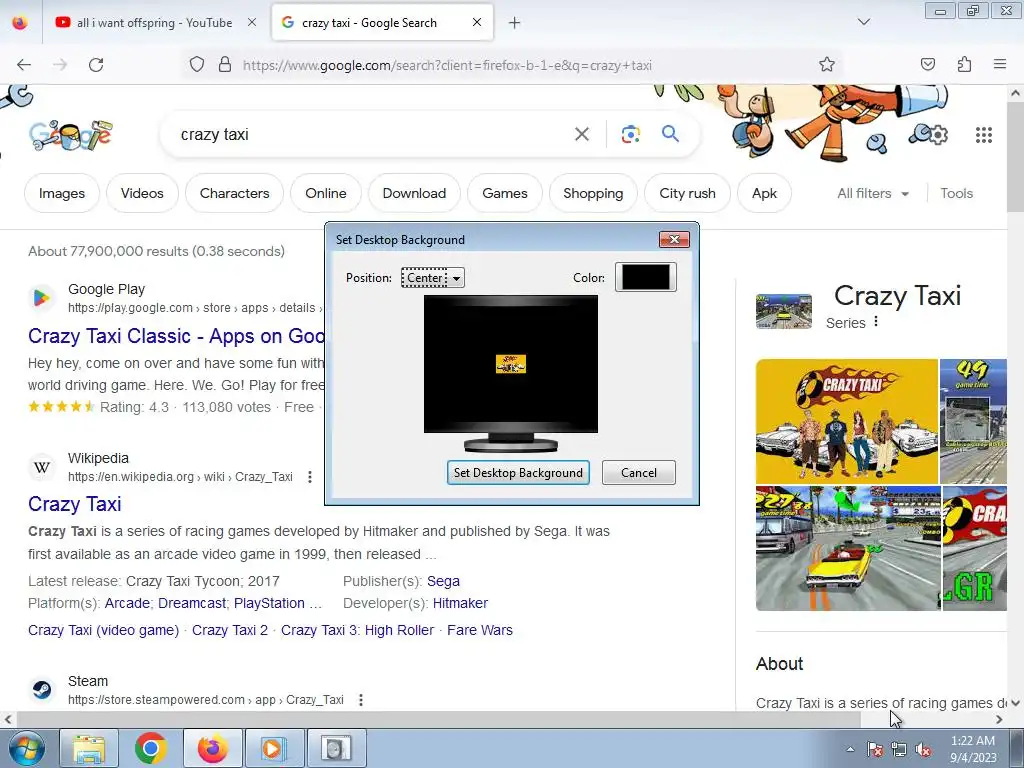Open more options for Steam result
Image resolution: width=1024 pixels, height=768 pixels.
pyautogui.click(x=360, y=700)
